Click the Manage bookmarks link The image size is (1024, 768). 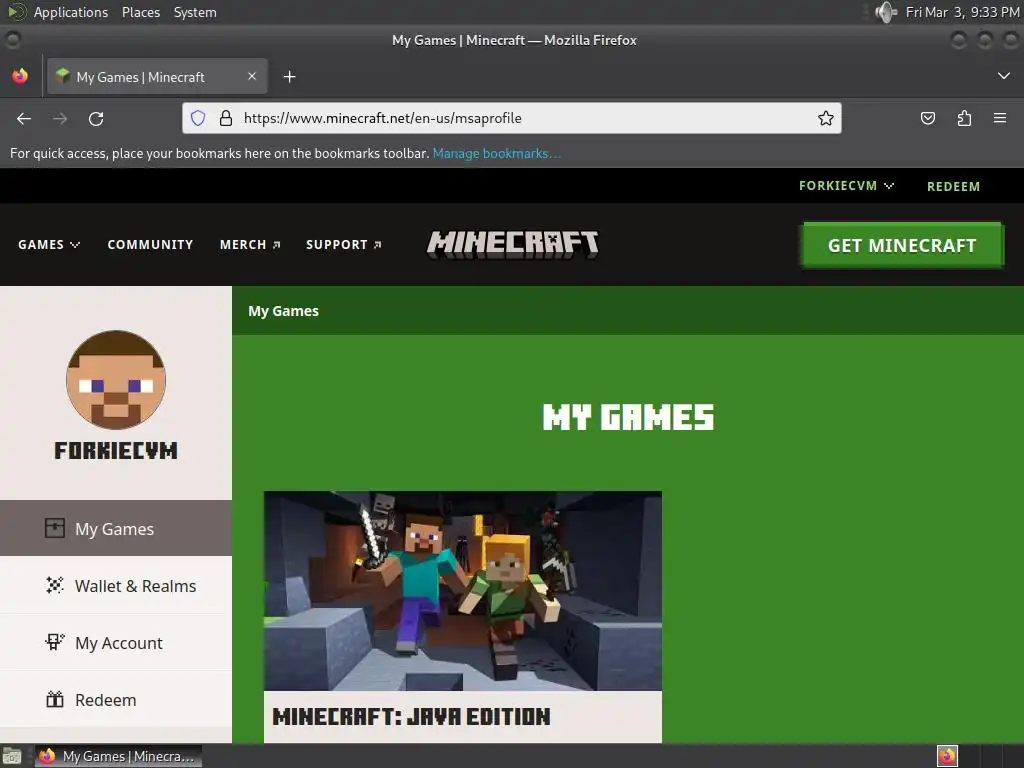coord(496,153)
